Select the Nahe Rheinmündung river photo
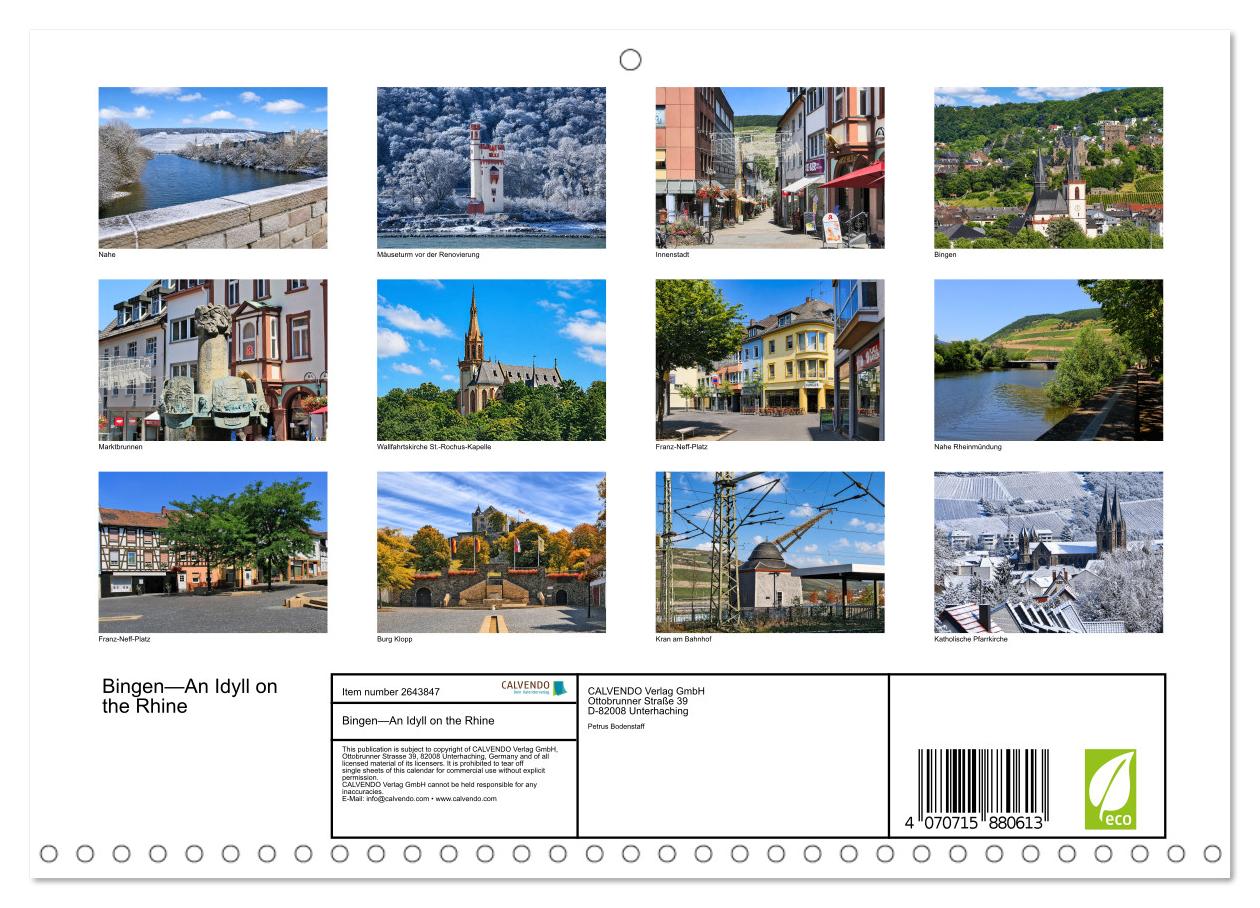Screen dimensions: 1260x908 (1049, 360)
